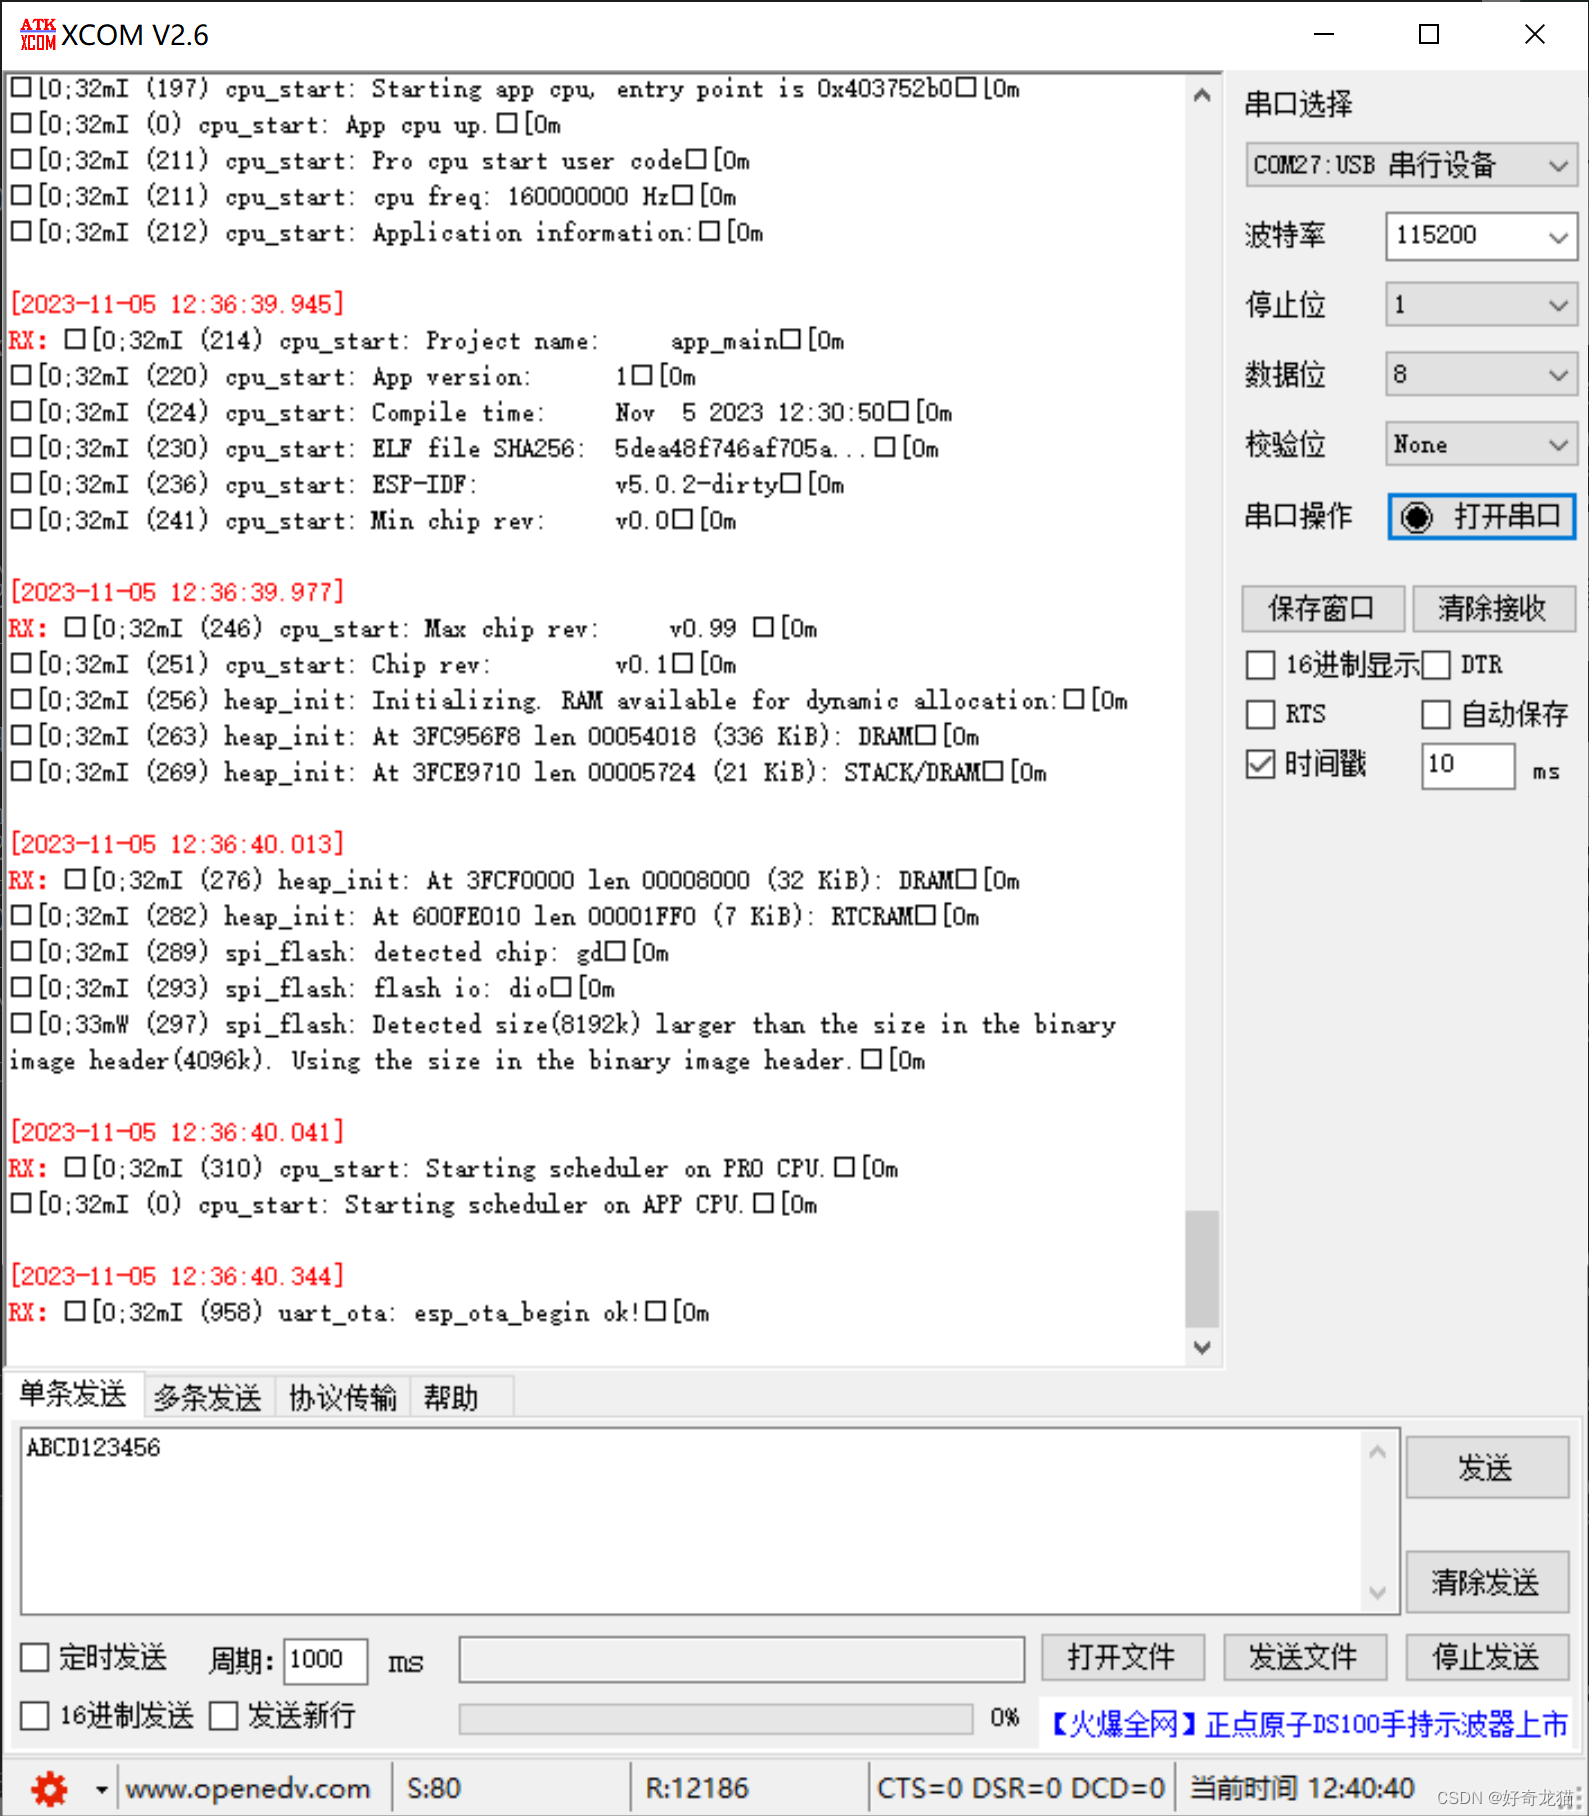Viewport: 1589px width, 1816px height.
Task: Click the 停止发送 button
Action: pyautogui.click(x=1486, y=1658)
